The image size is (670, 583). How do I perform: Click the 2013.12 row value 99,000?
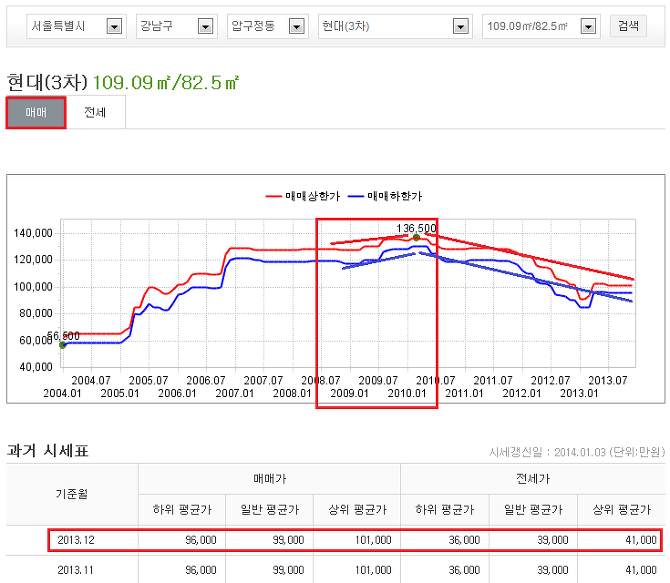[288, 540]
